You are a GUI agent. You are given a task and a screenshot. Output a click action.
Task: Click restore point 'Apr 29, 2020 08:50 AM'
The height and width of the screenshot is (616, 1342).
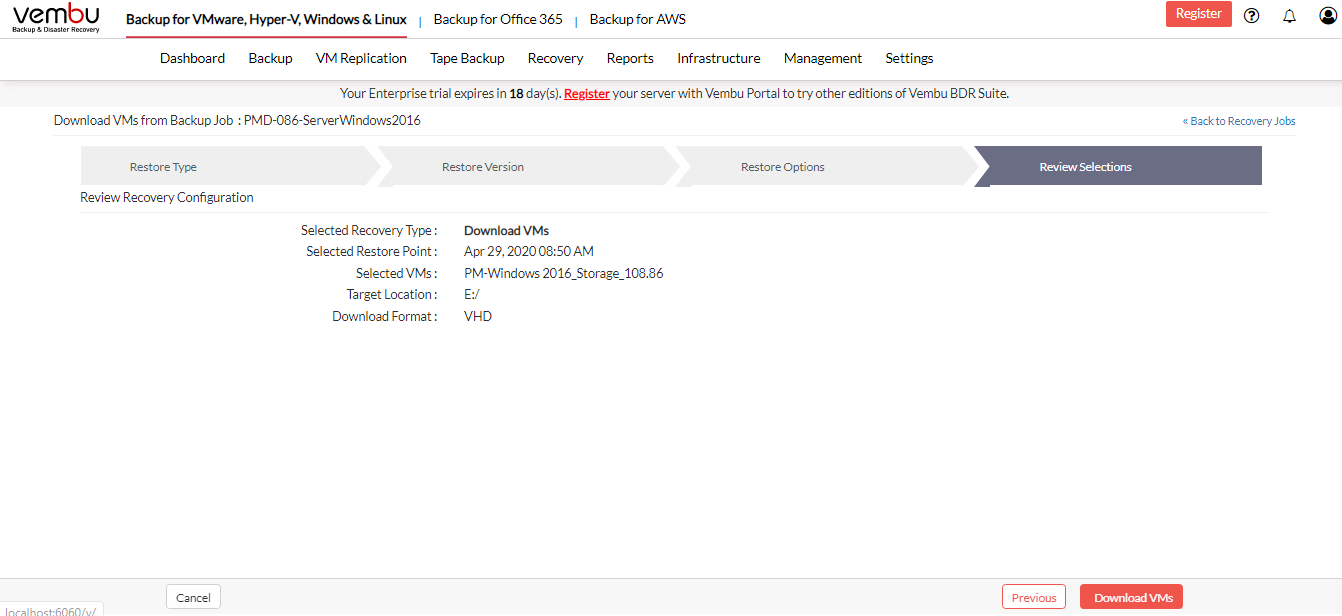pos(529,252)
